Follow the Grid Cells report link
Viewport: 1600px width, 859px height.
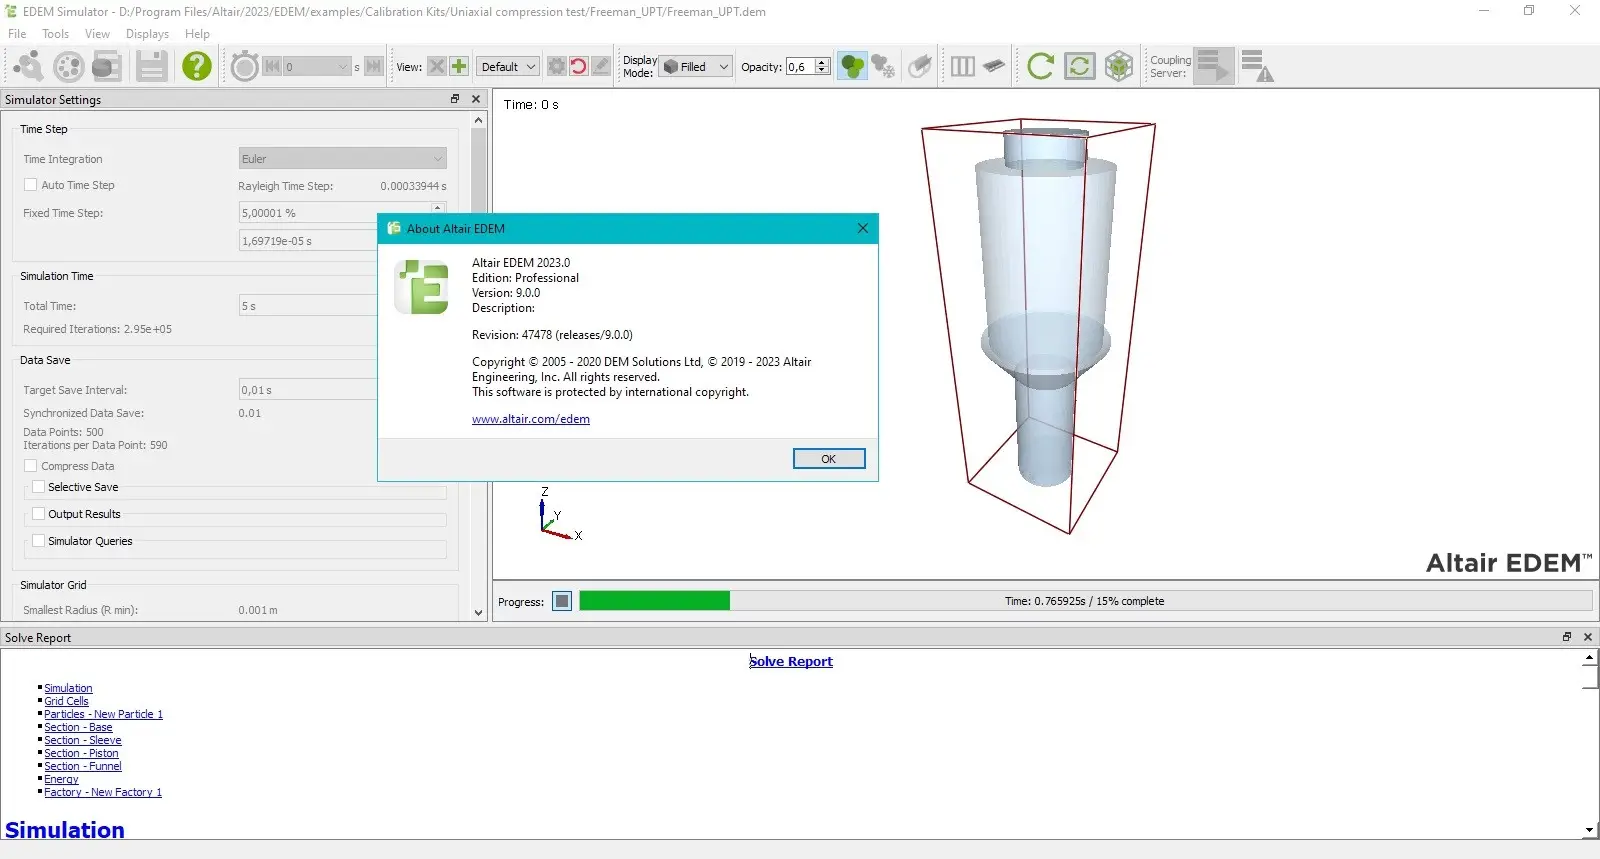pyautogui.click(x=66, y=701)
